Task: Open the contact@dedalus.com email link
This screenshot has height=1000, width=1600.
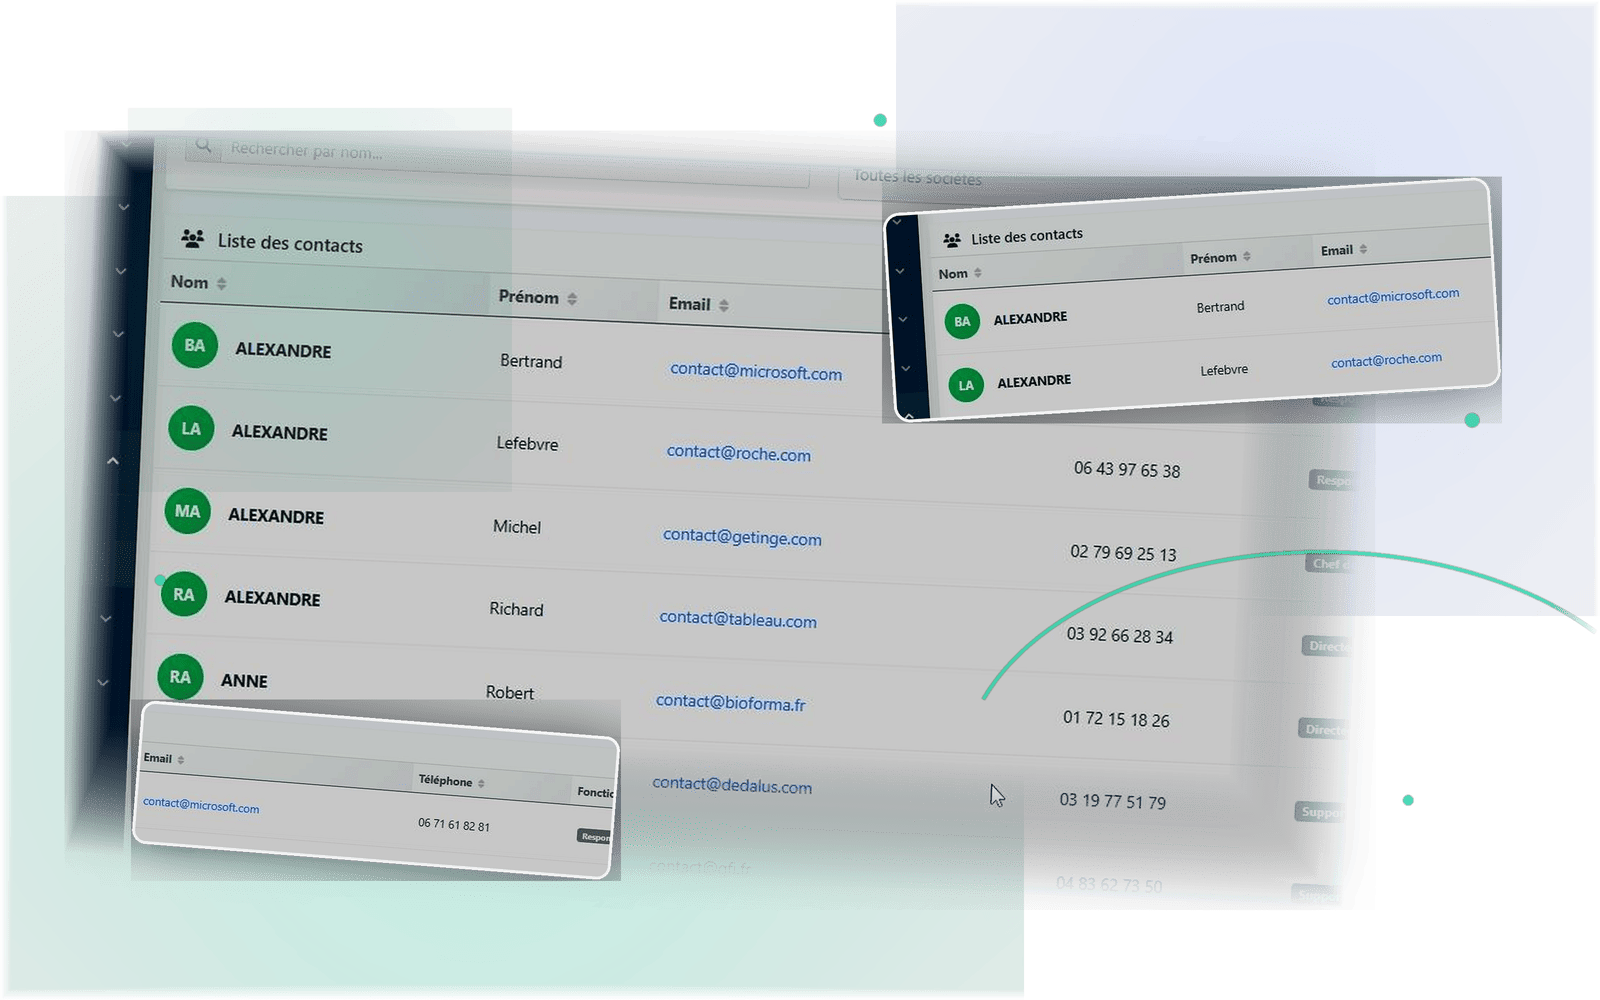Action: (732, 785)
